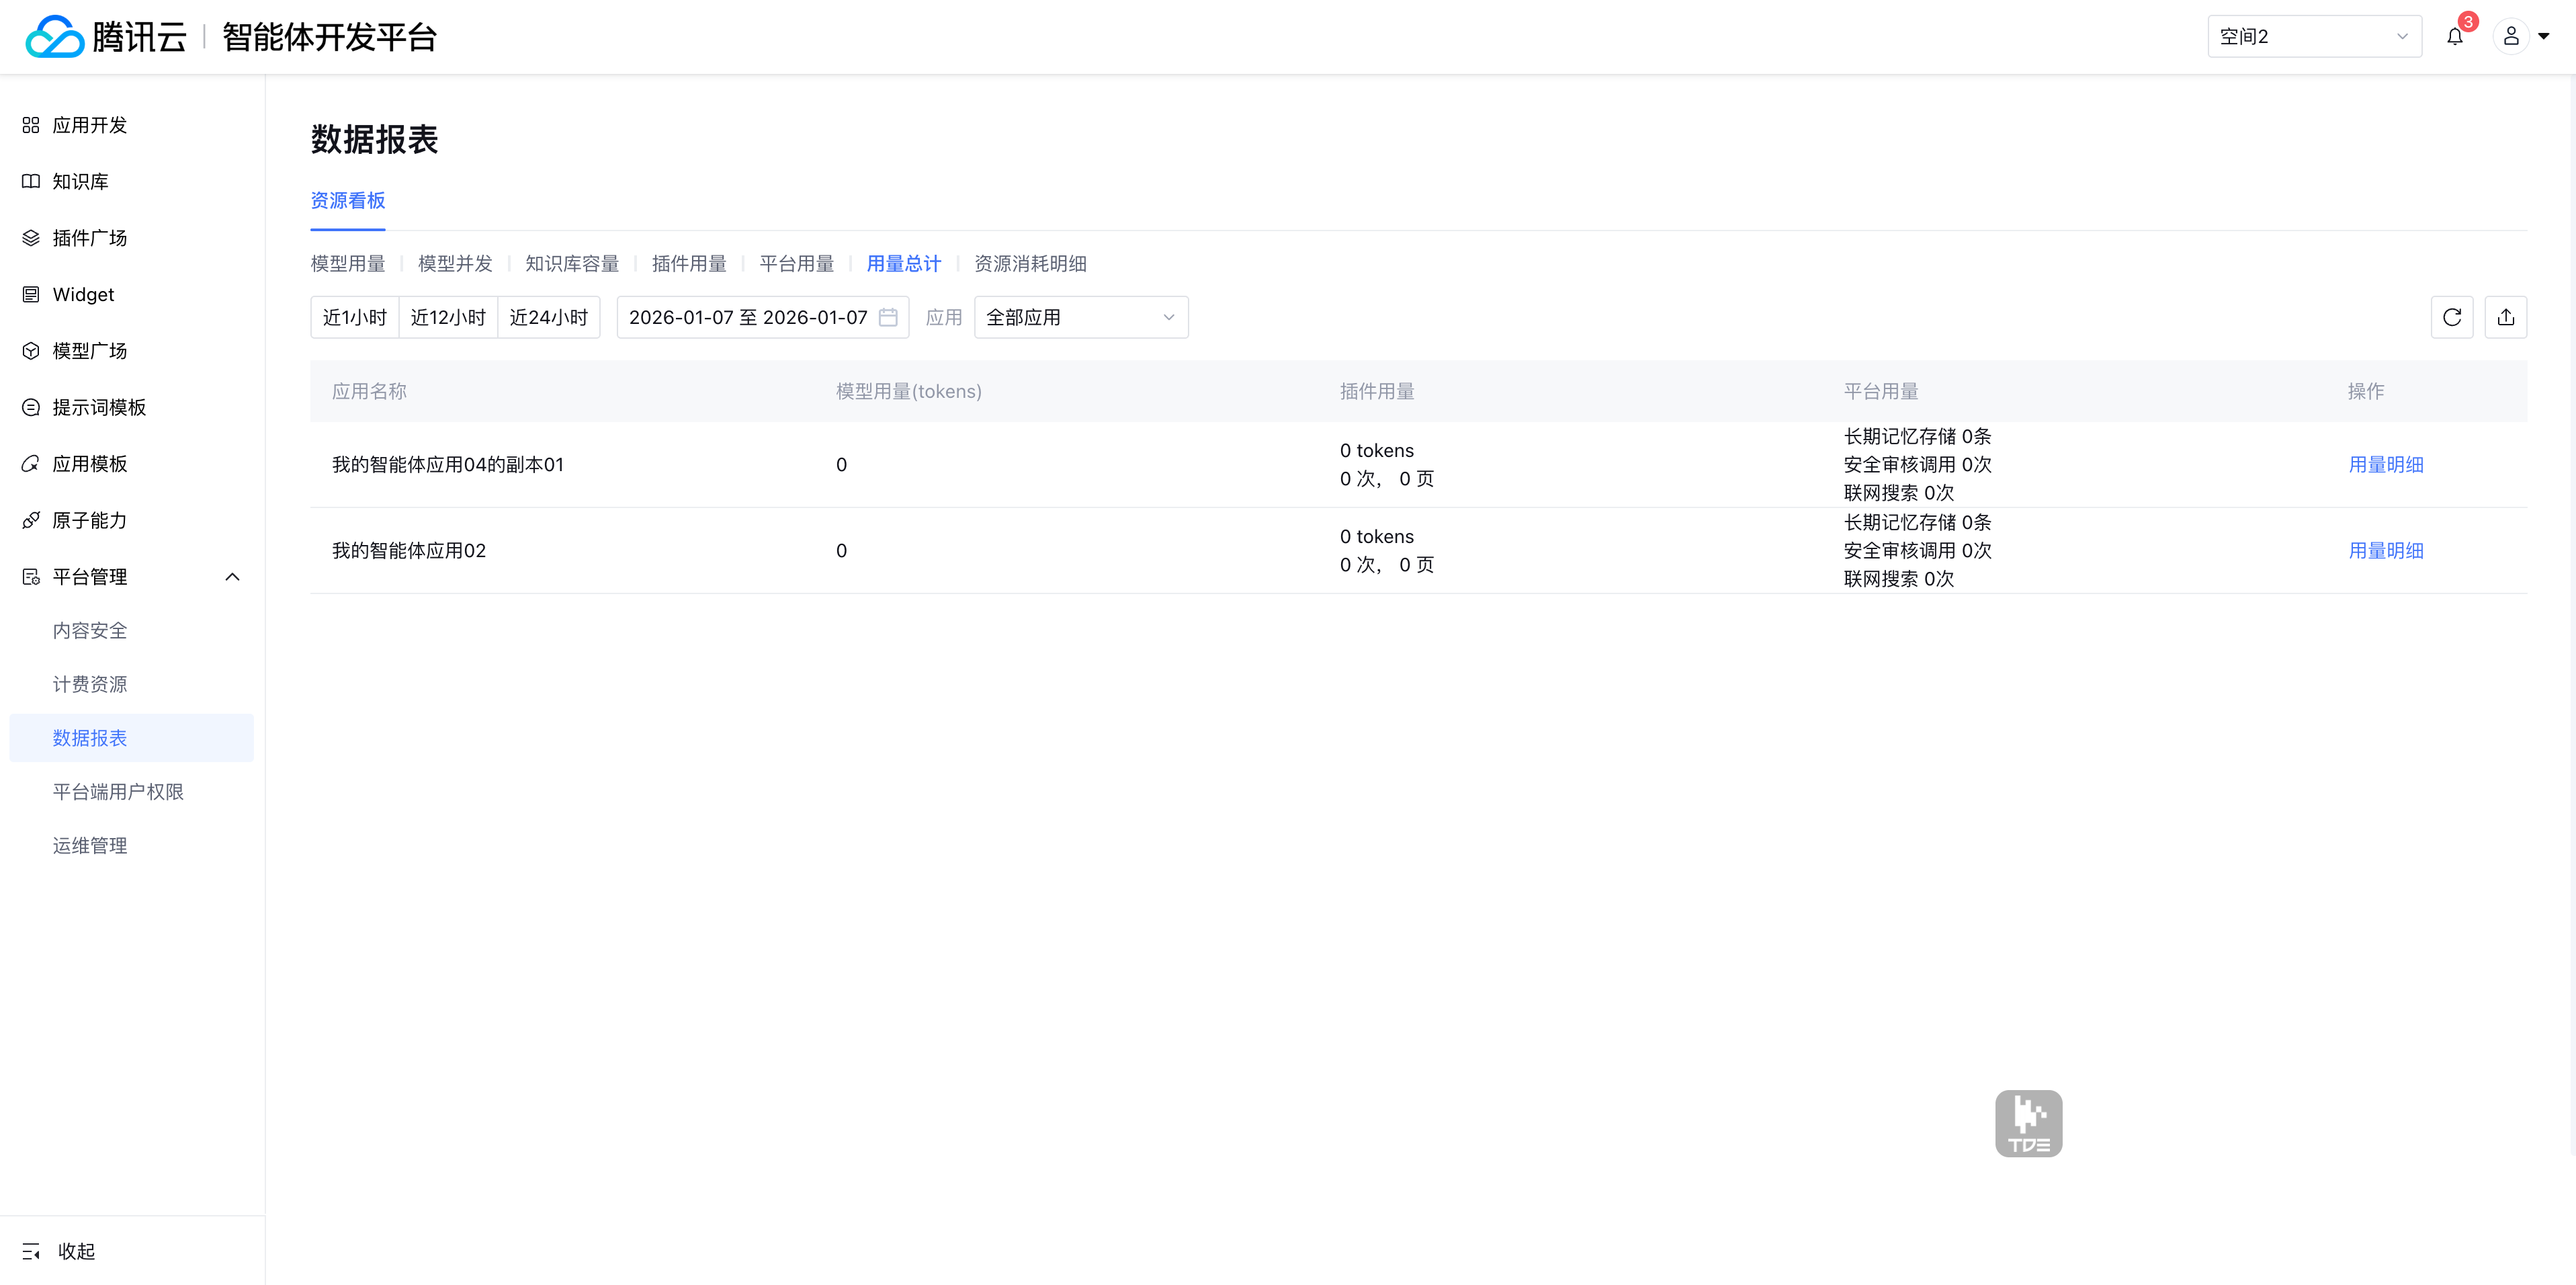Click the floating TDE assistant icon
This screenshot has height=1285, width=2576.
[x=2027, y=1123]
